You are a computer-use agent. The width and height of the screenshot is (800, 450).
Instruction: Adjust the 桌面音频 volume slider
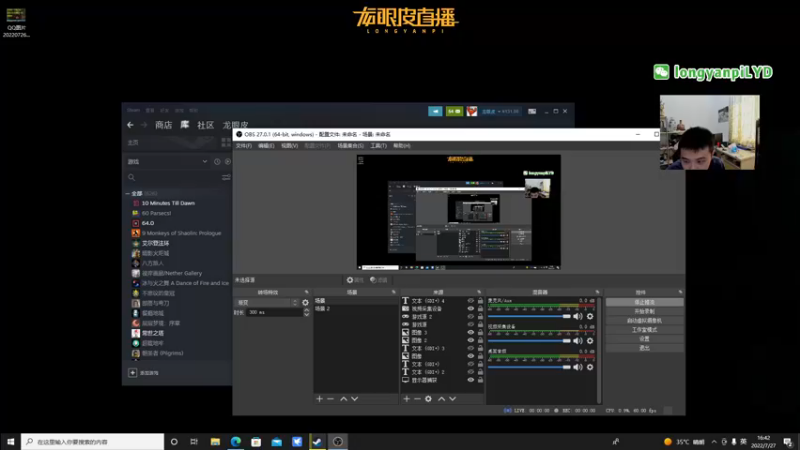(x=530, y=367)
